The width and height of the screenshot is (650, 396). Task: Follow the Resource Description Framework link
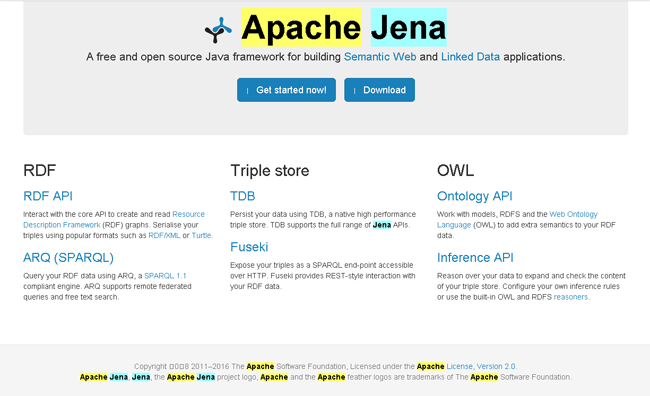(114, 219)
